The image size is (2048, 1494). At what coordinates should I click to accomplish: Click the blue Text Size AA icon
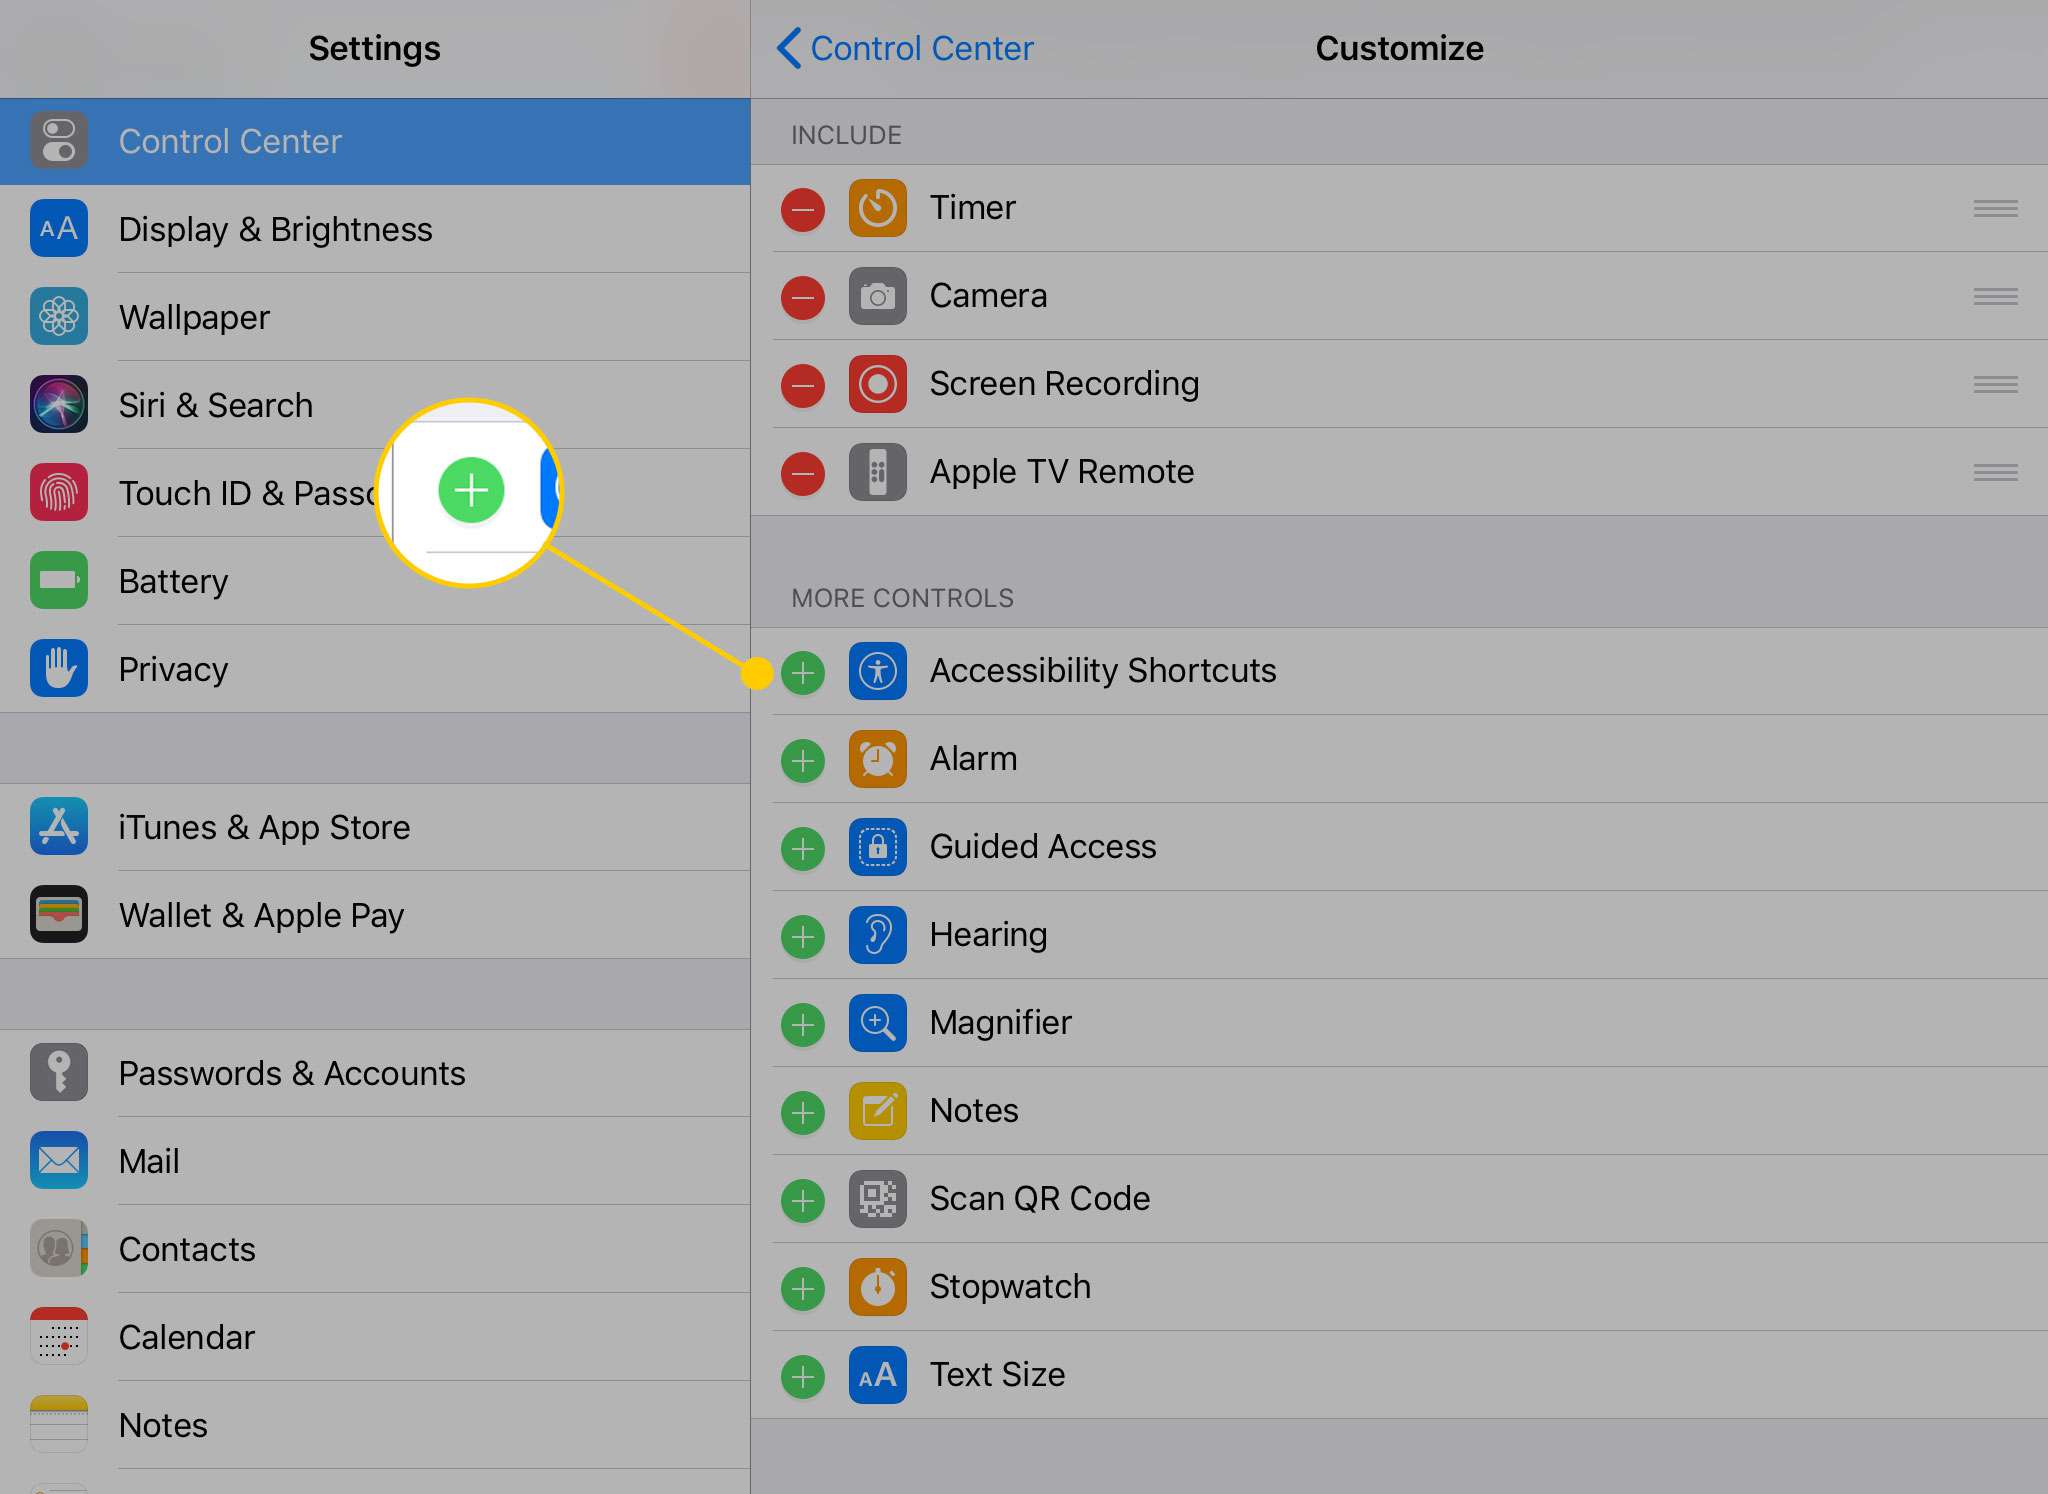click(878, 1375)
